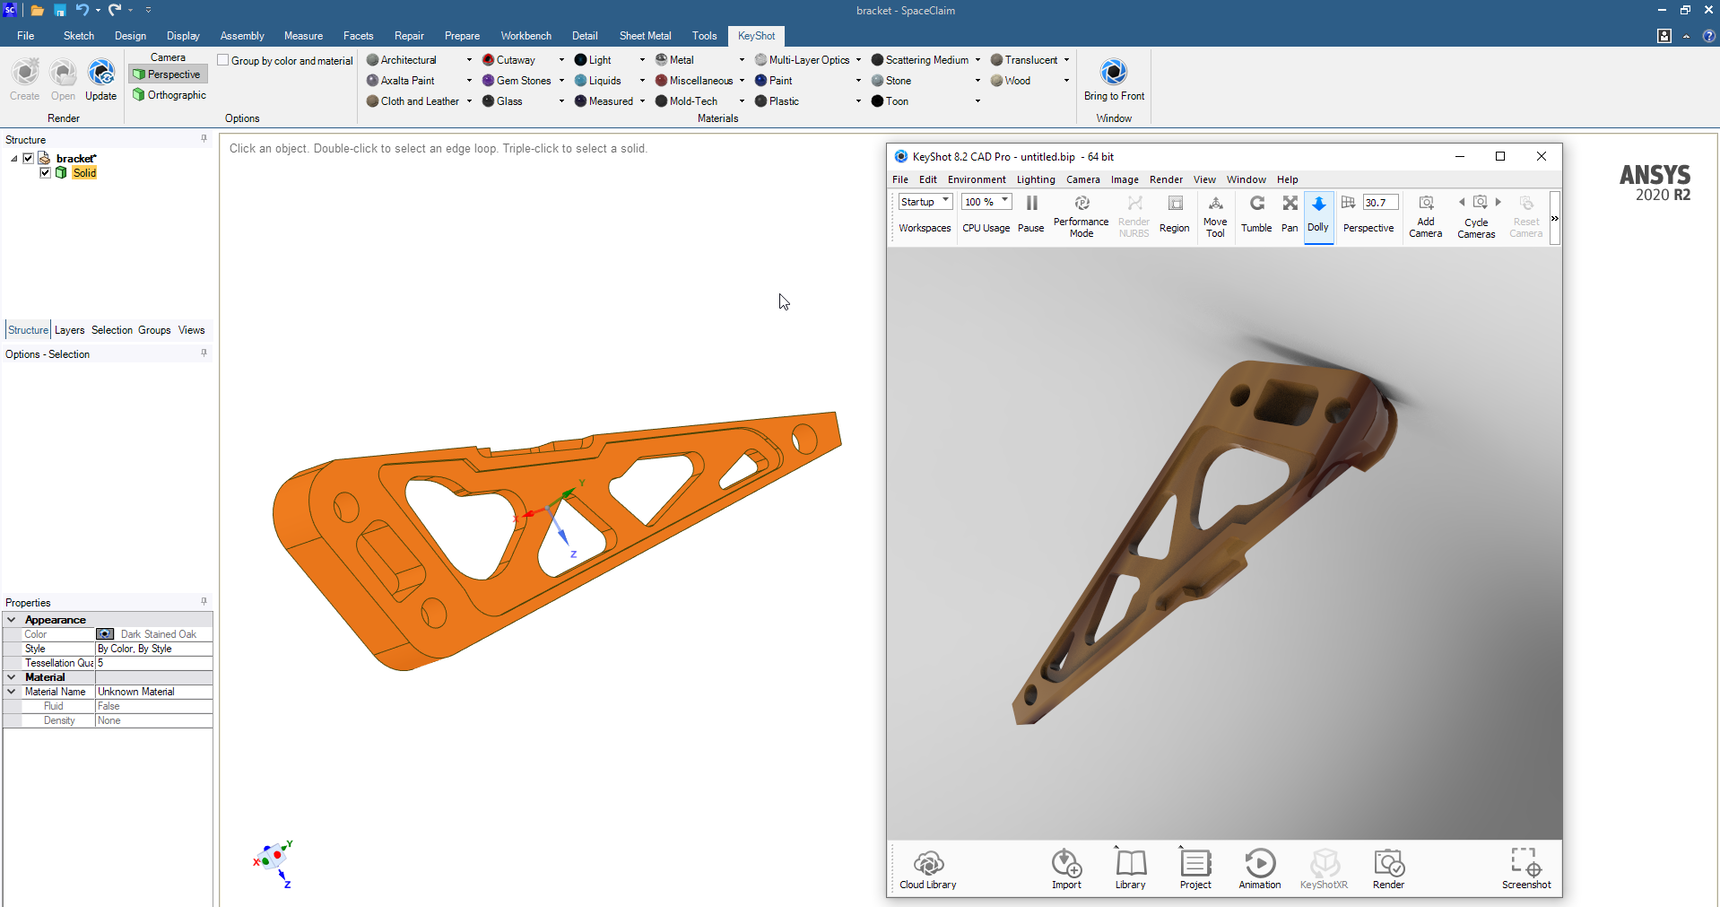Click Bring to Front window icon

tap(1113, 72)
